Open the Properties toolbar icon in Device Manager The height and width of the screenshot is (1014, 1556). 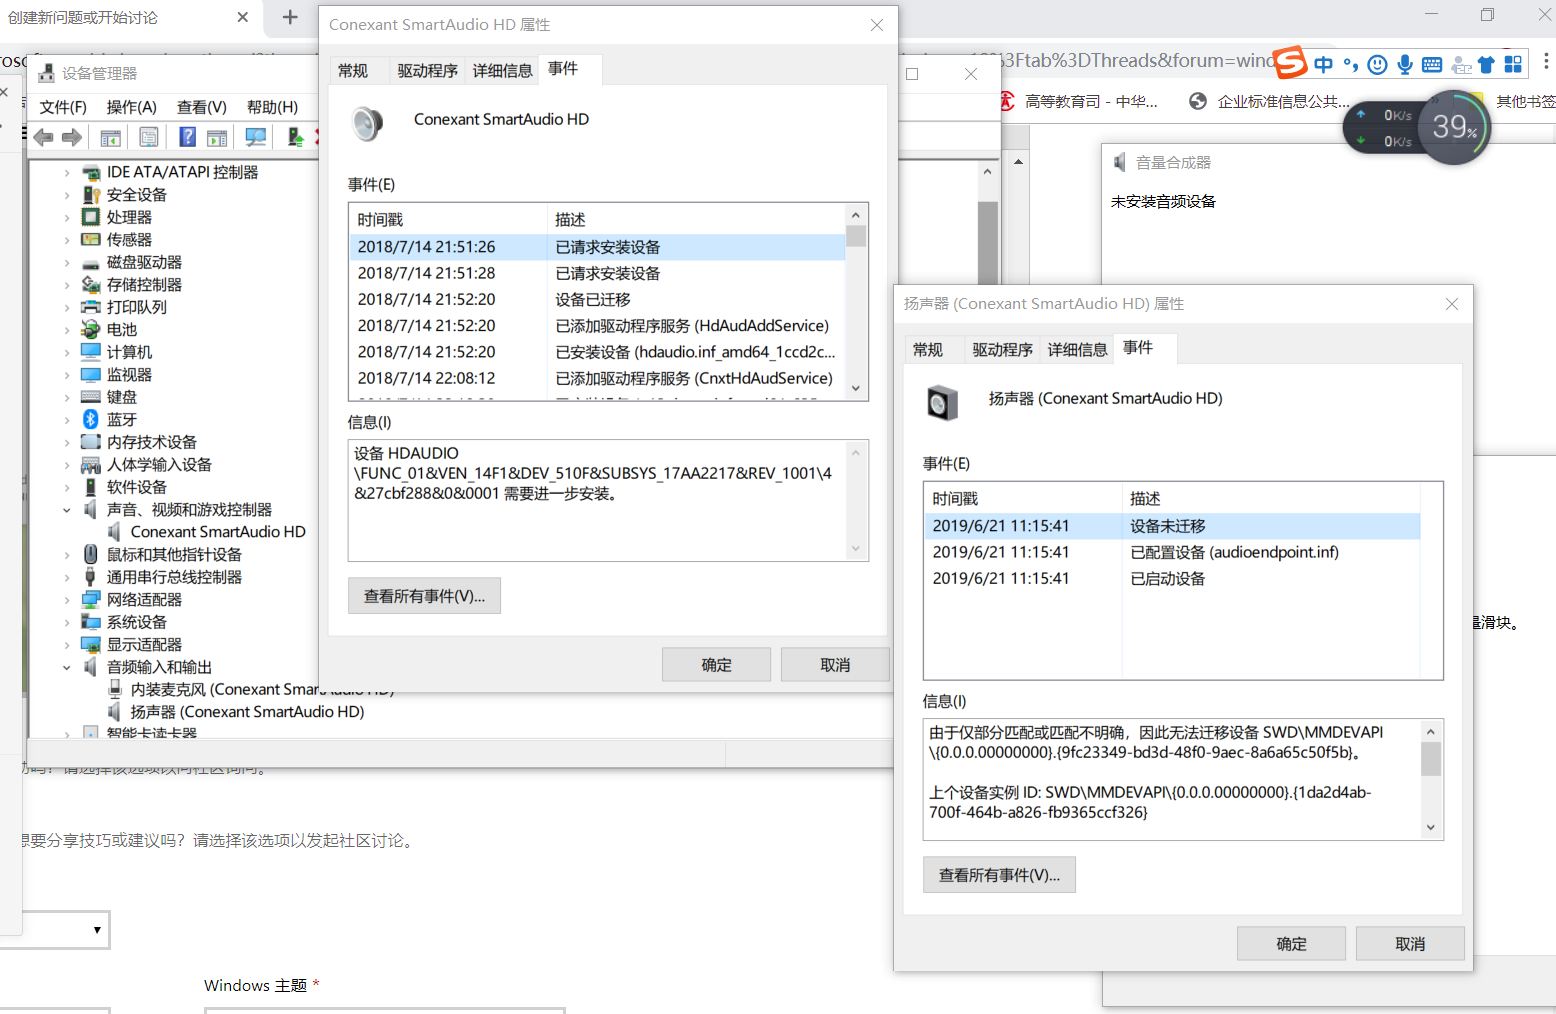point(149,138)
